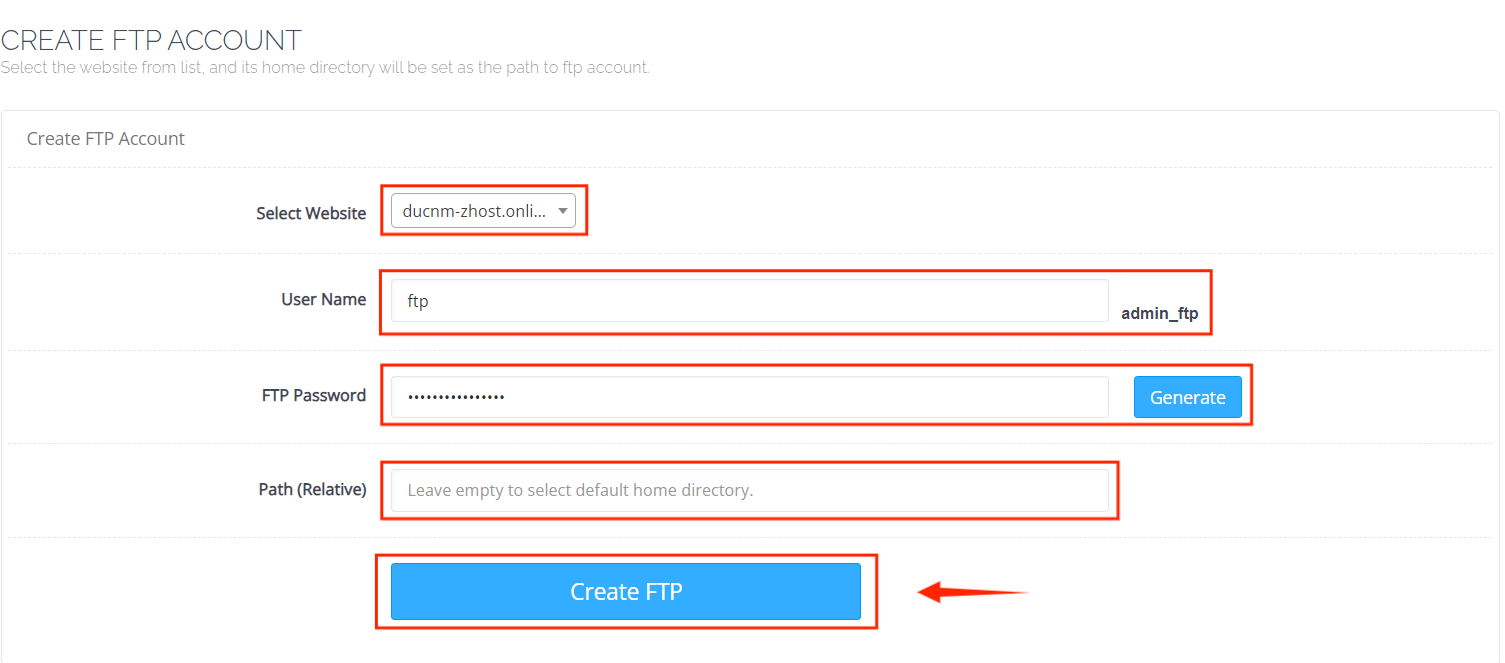Click the admin_ftp username preview text
Viewport: 1505px width, 663px height.
(1159, 314)
